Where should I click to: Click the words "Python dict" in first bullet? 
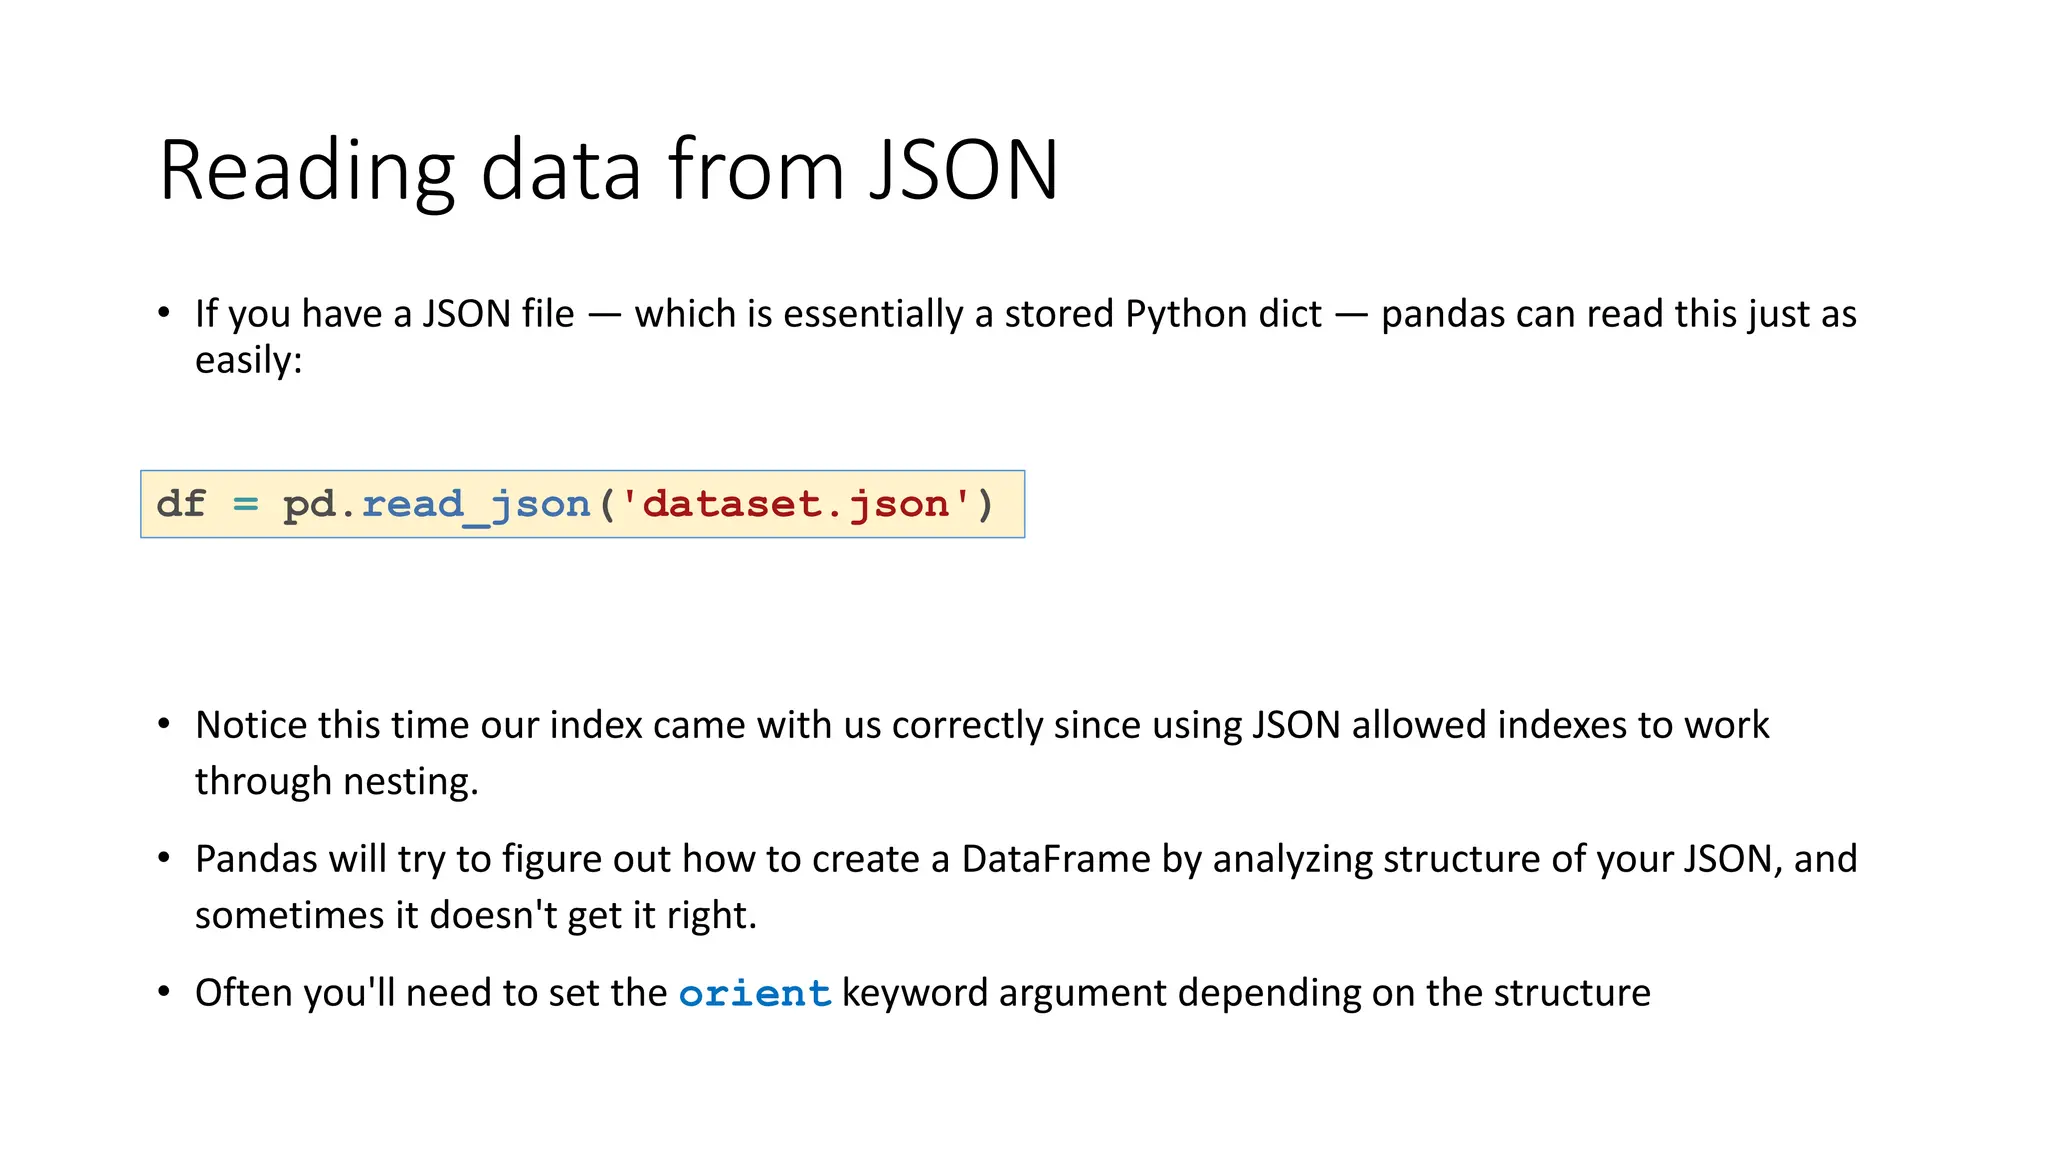[x=1223, y=314]
